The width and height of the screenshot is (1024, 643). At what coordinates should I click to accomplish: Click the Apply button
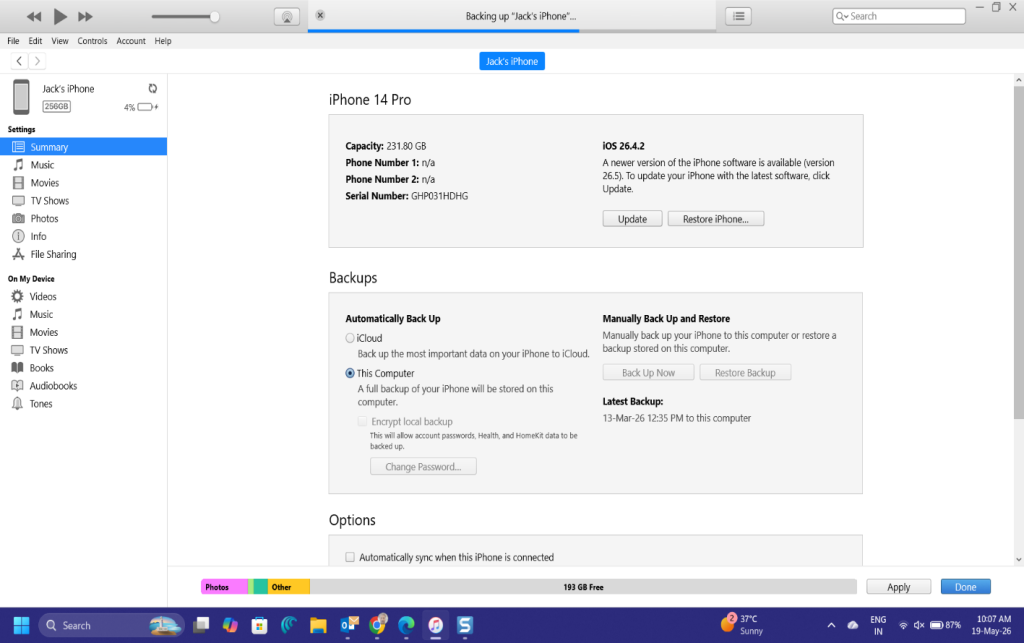coord(899,587)
